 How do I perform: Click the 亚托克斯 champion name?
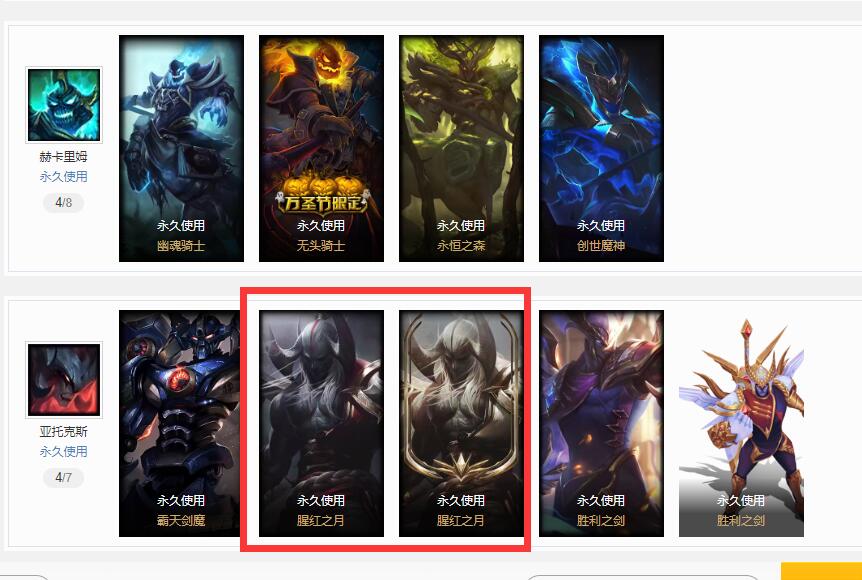coord(64,432)
